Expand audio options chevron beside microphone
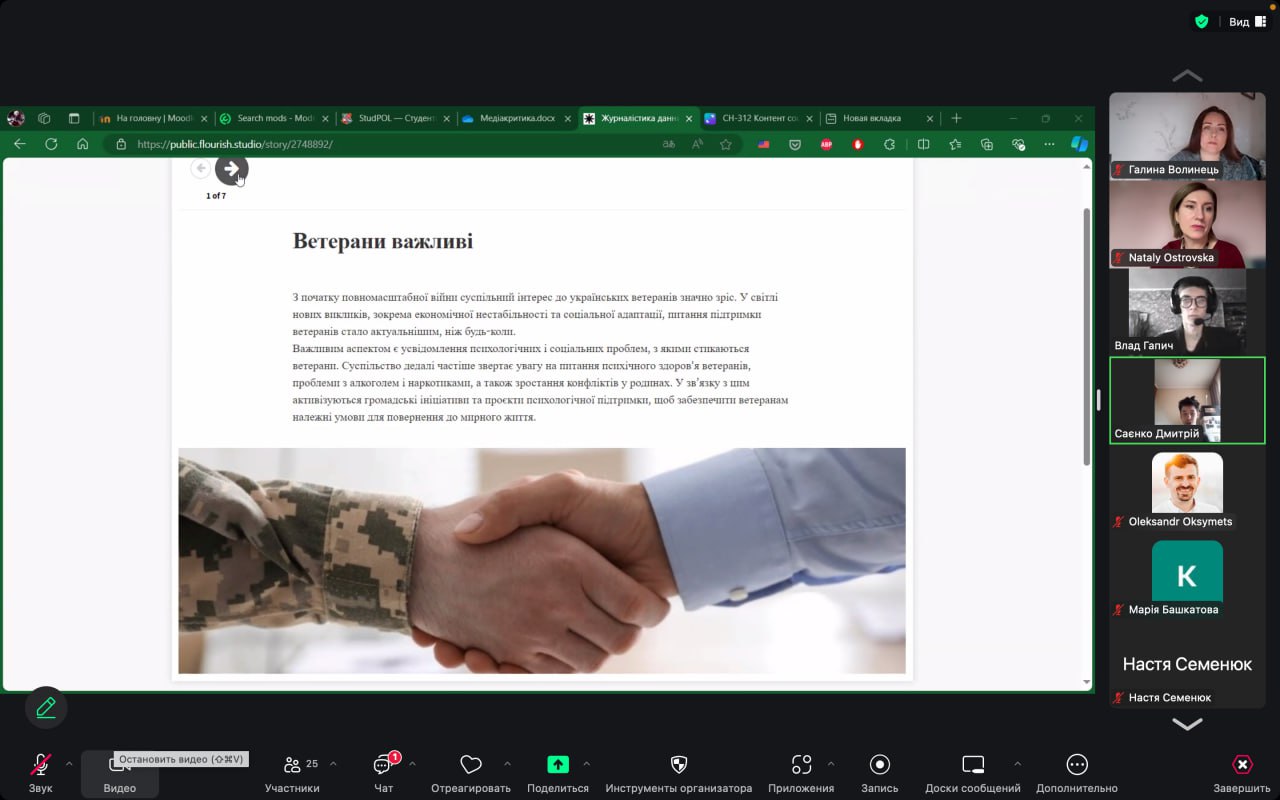 click(x=69, y=764)
